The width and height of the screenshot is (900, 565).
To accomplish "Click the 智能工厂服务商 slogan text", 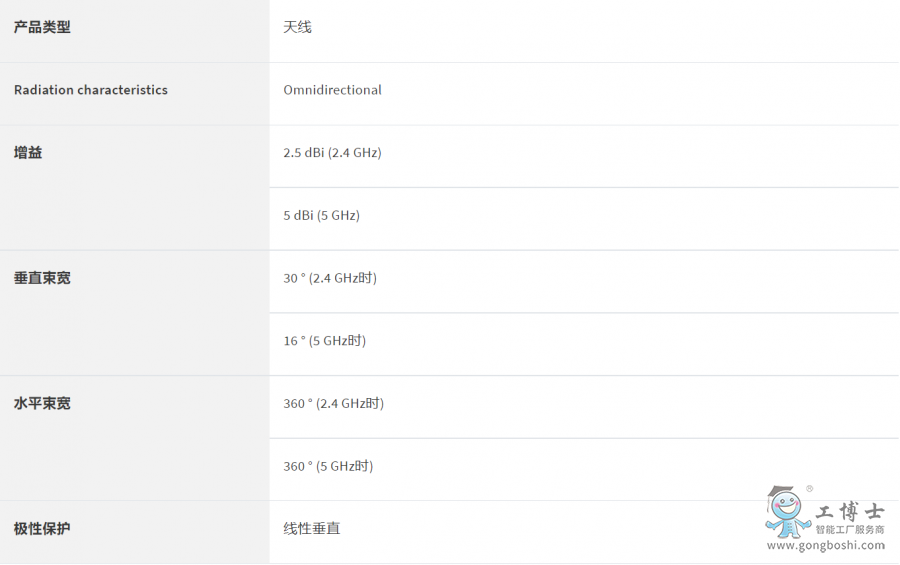I will 850,530.
